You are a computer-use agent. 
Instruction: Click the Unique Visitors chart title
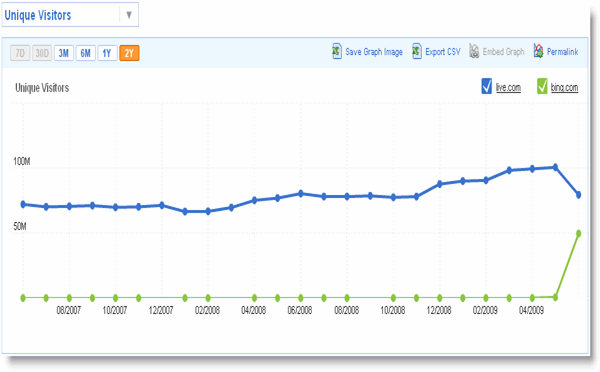(42, 88)
